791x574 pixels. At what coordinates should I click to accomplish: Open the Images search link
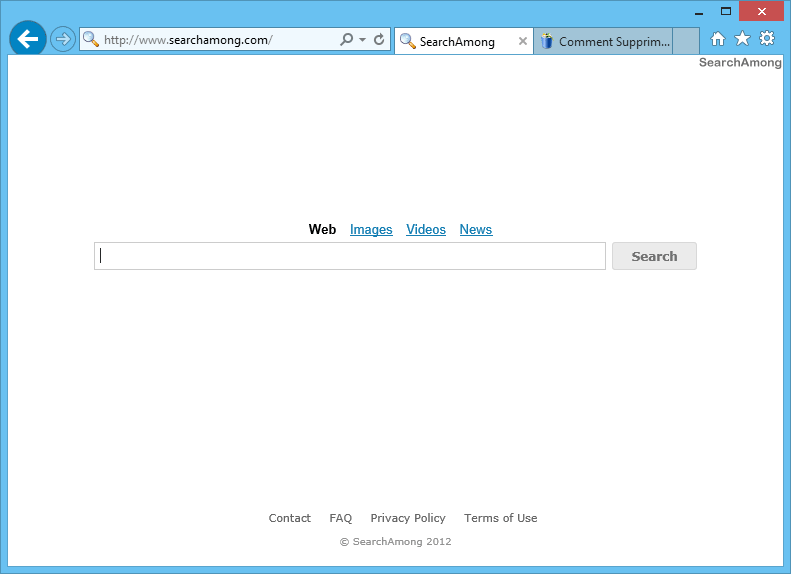(371, 229)
